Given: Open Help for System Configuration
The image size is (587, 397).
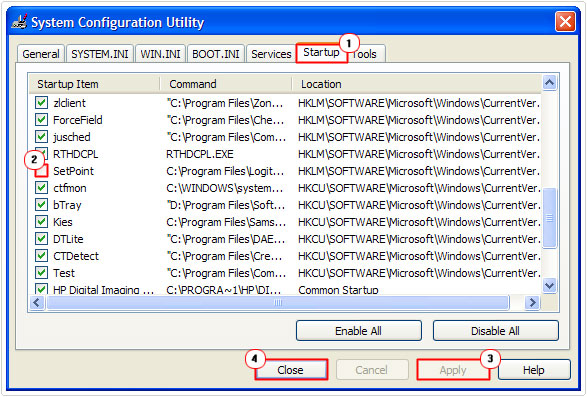Looking at the screenshot, I should (533, 370).
